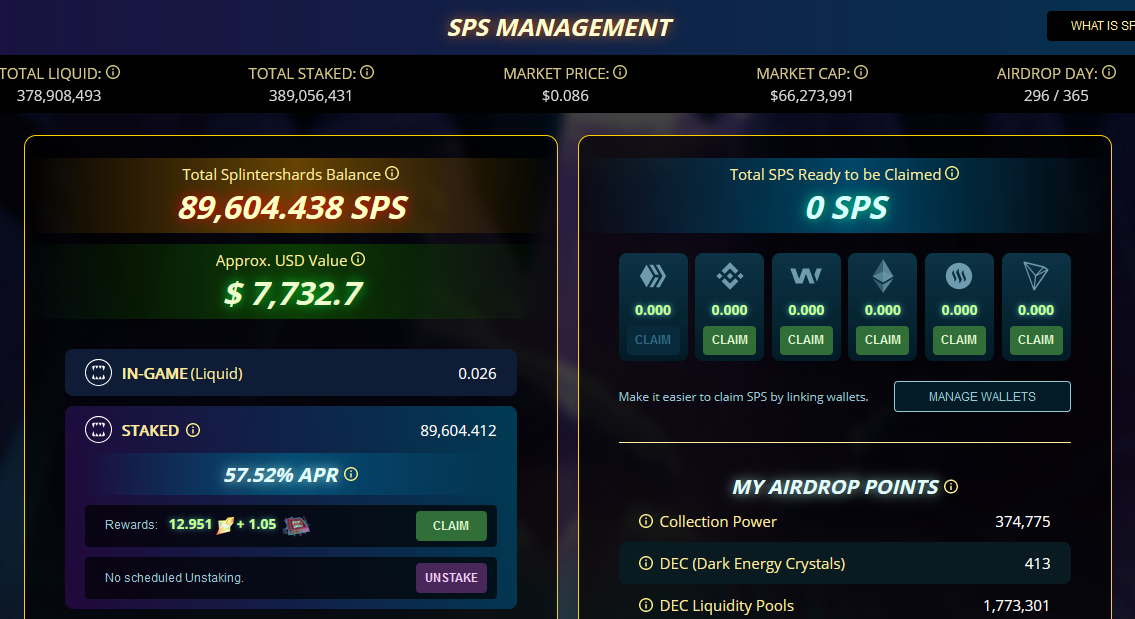This screenshot has width=1135, height=619.
Task: Click the Unstake button
Action: click(x=451, y=578)
